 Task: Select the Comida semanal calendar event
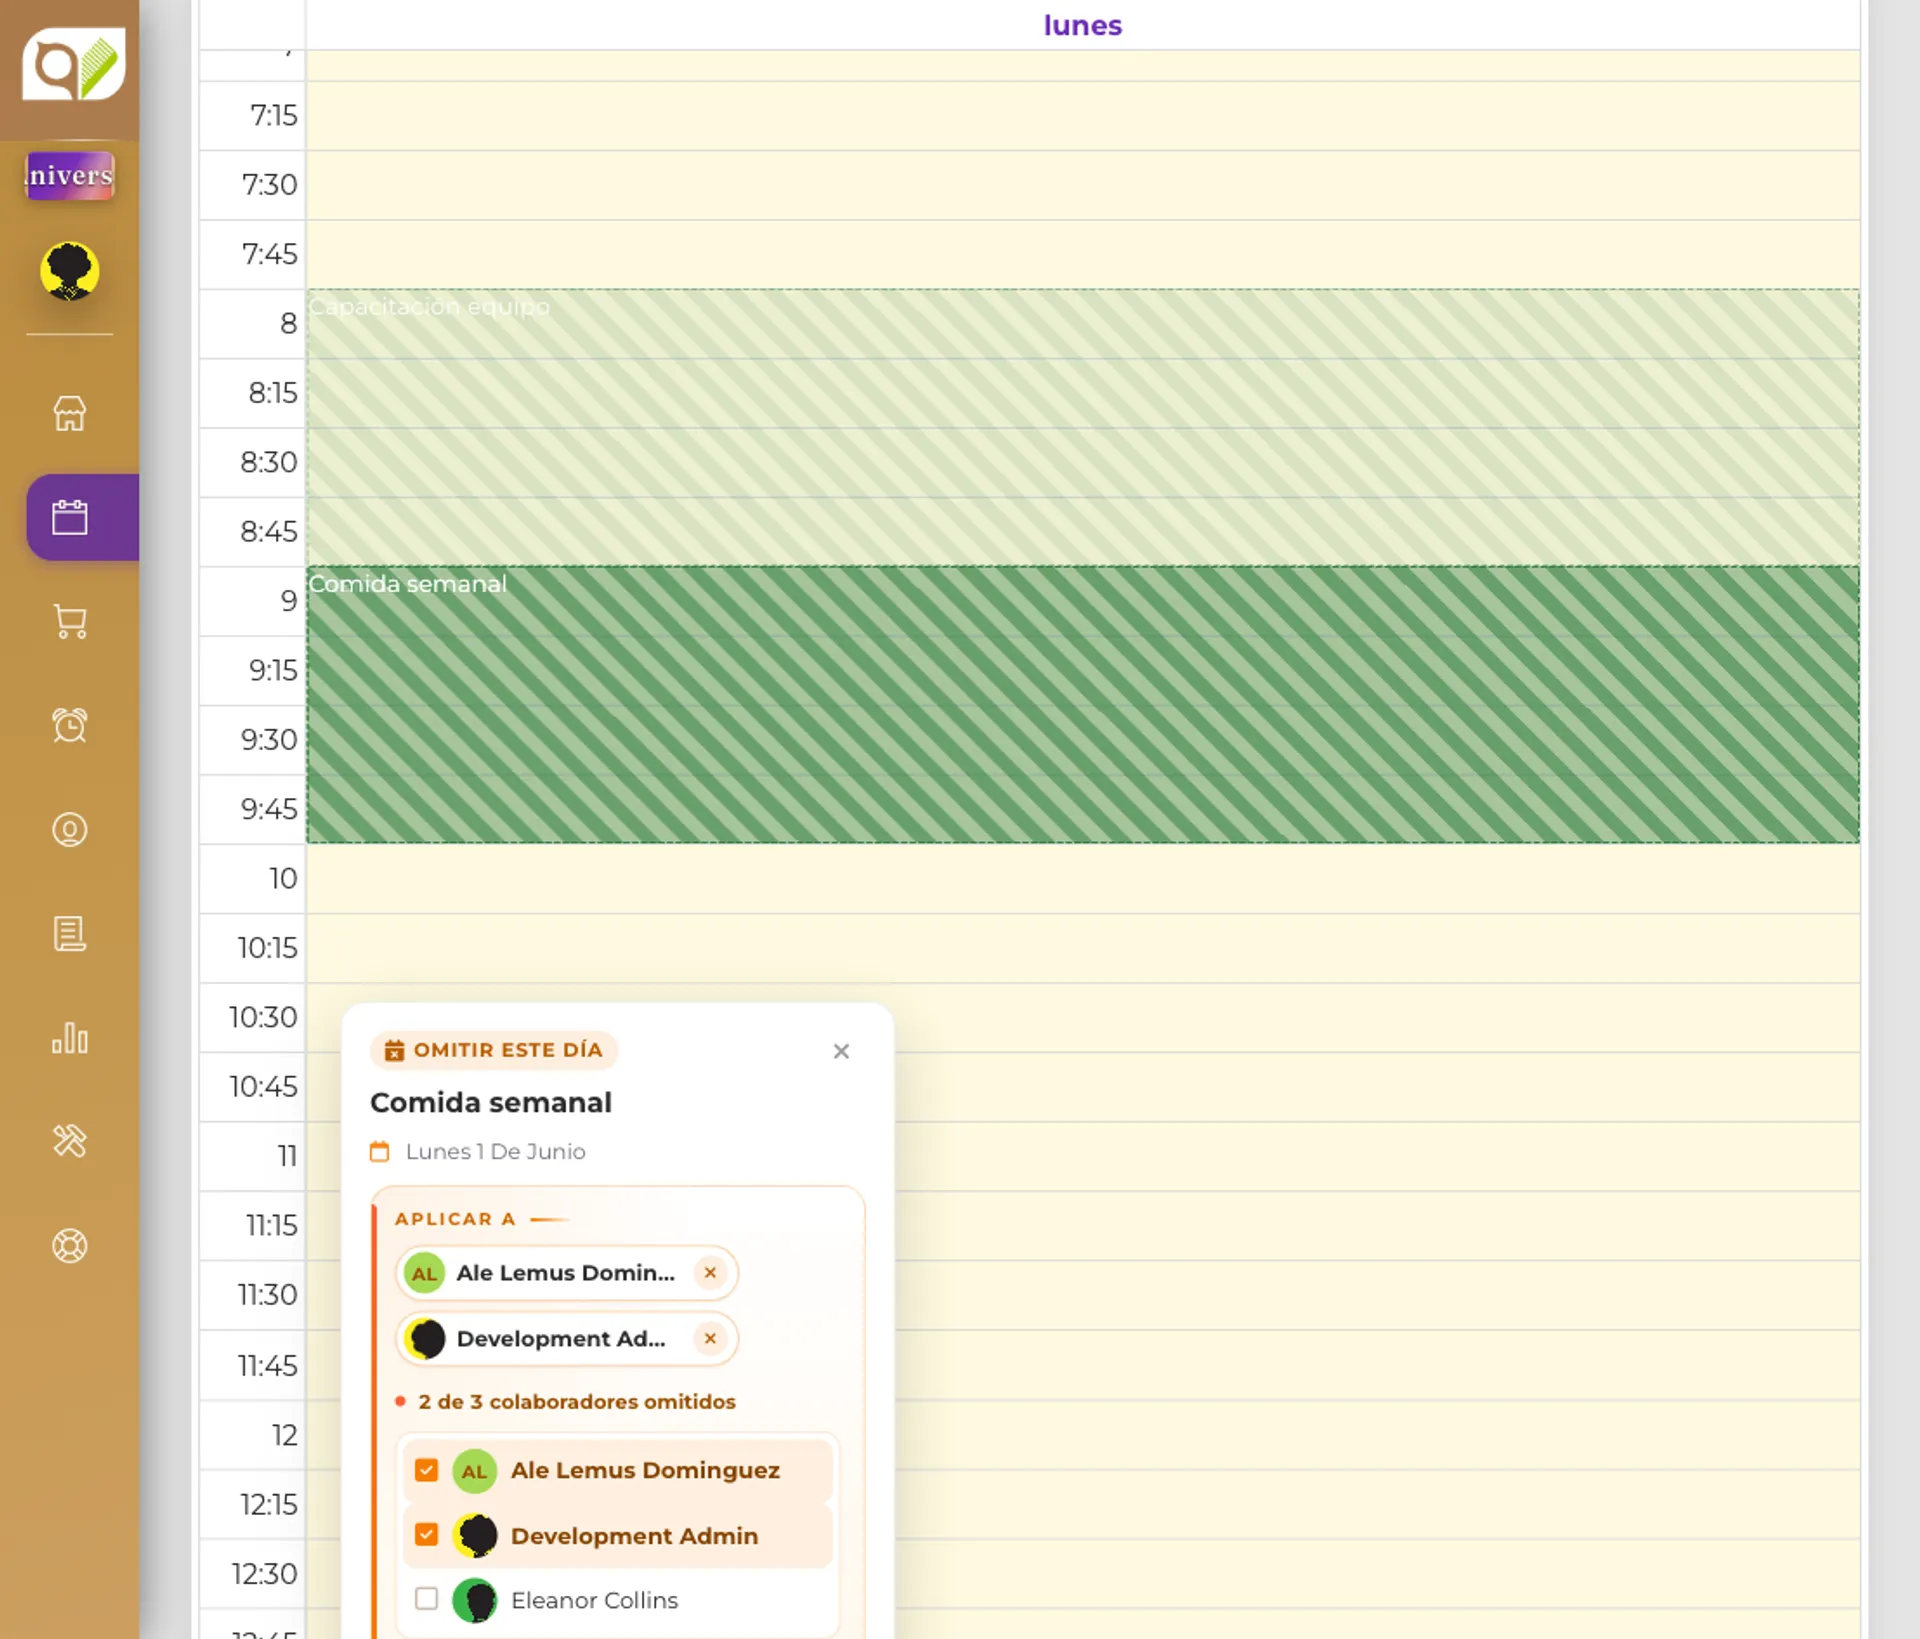coord(1083,705)
